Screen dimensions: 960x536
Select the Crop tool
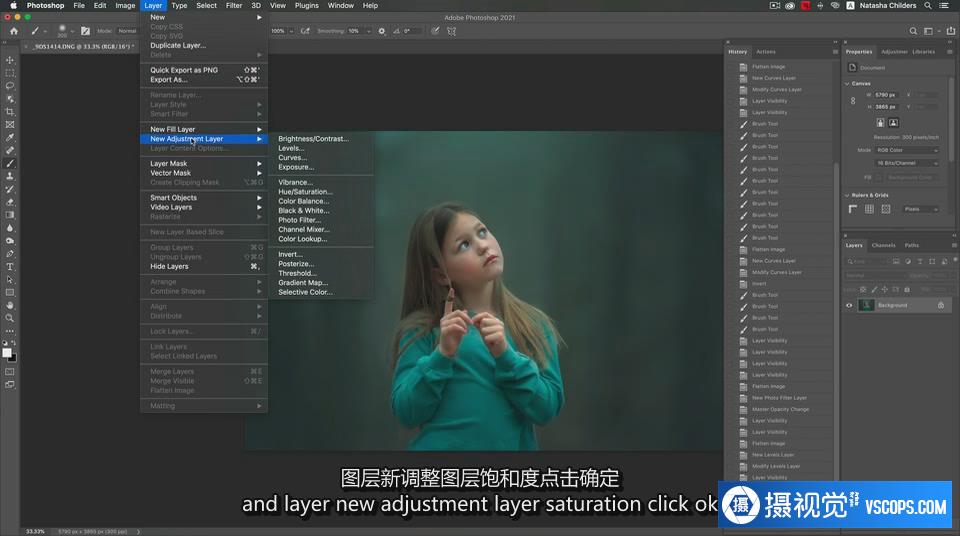[x=10, y=111]
